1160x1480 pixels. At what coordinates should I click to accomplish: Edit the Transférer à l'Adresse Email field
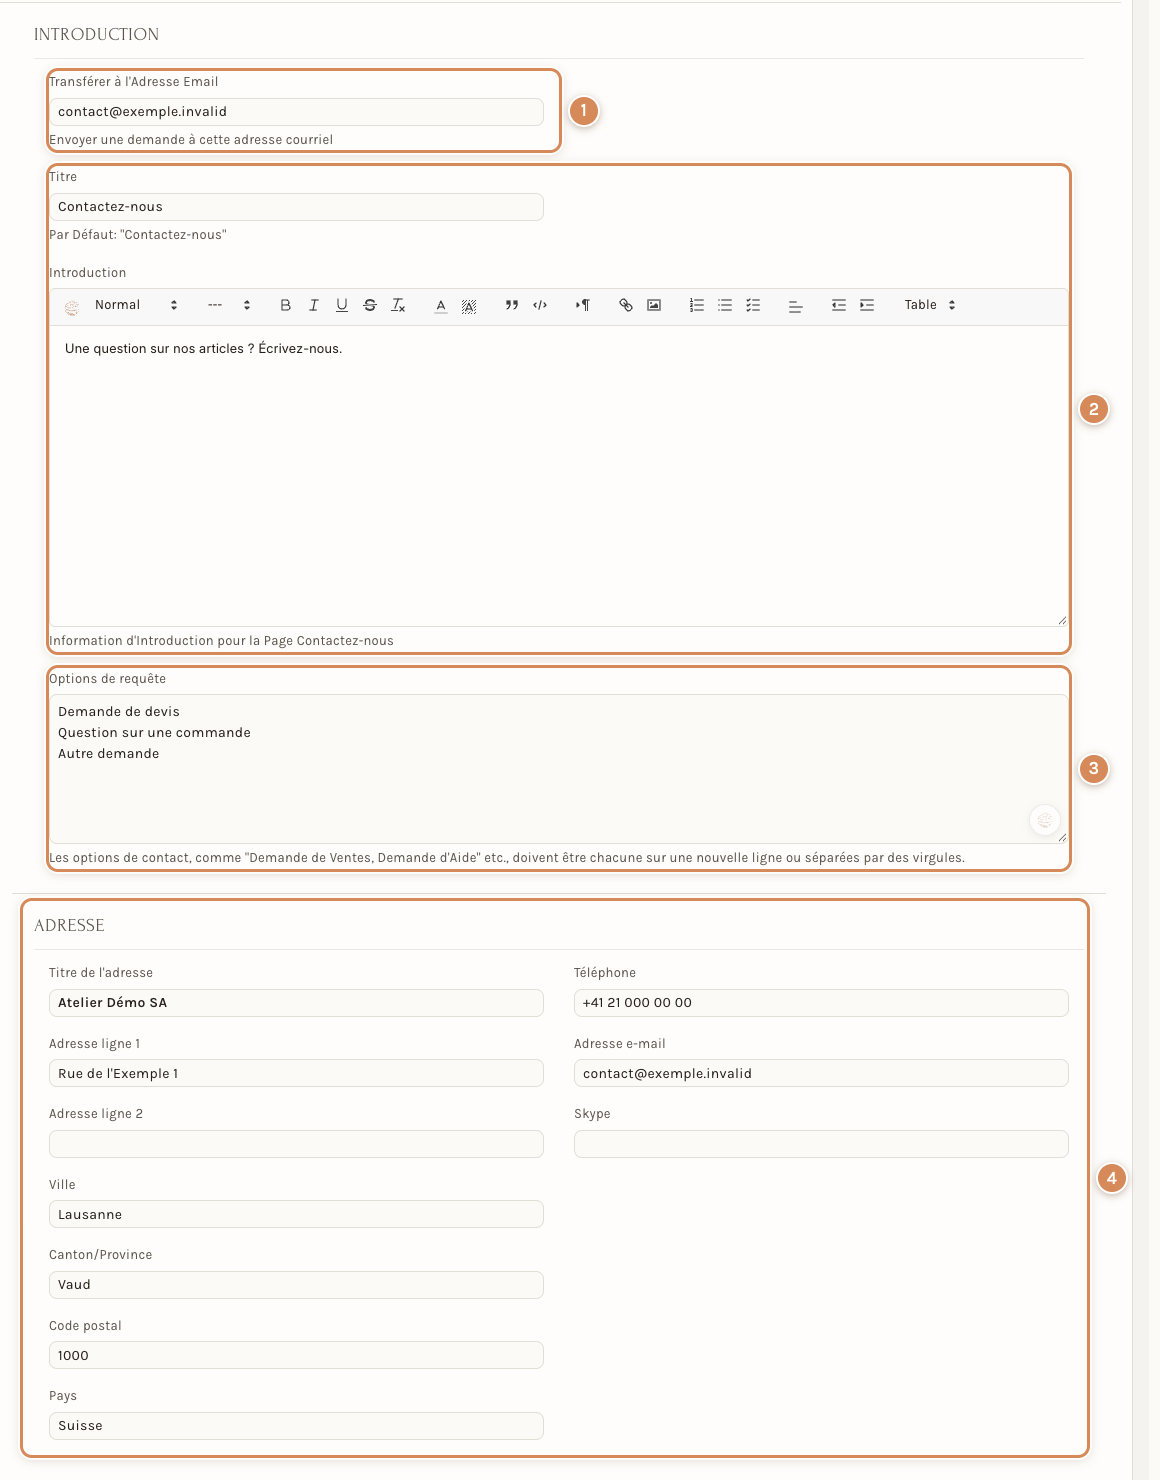[x=296, y=112]
